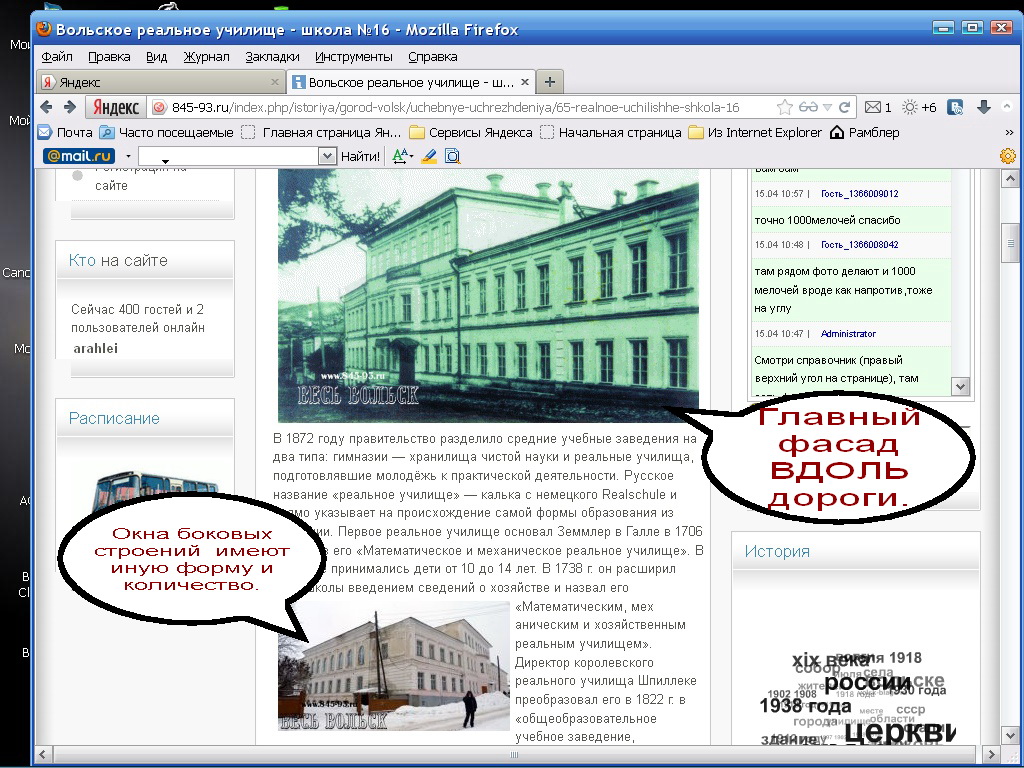Click the Administrator name in chat

pyautogui.click(x=847, y=334)
